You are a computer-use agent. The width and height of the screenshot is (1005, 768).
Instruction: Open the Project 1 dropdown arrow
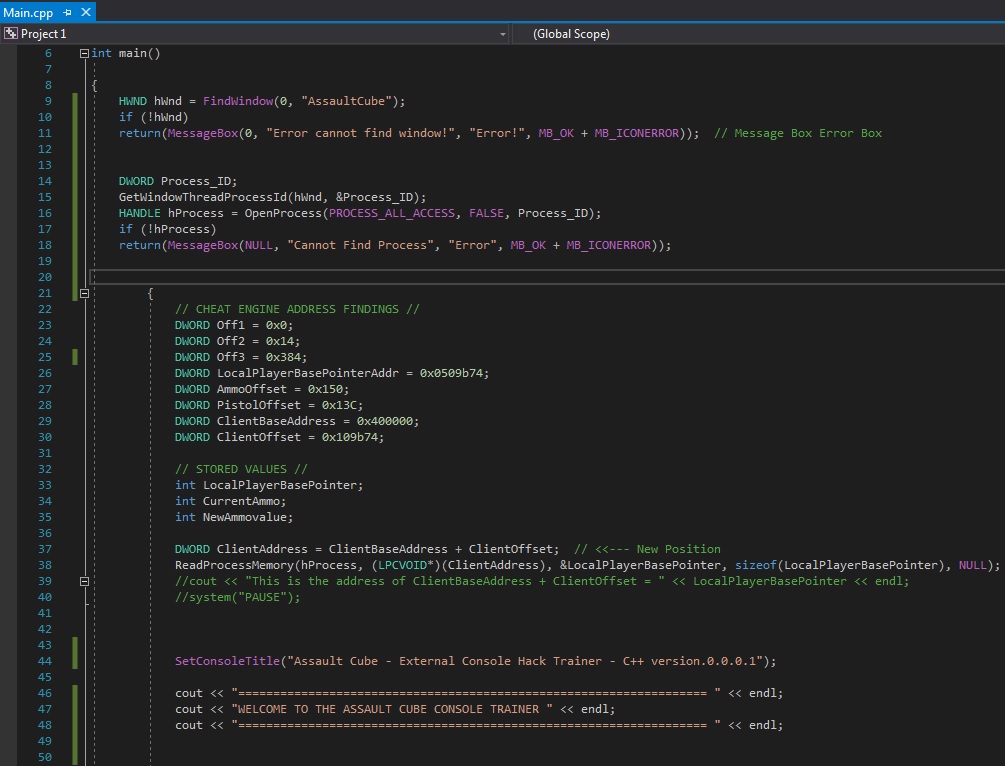pos(502,34)
